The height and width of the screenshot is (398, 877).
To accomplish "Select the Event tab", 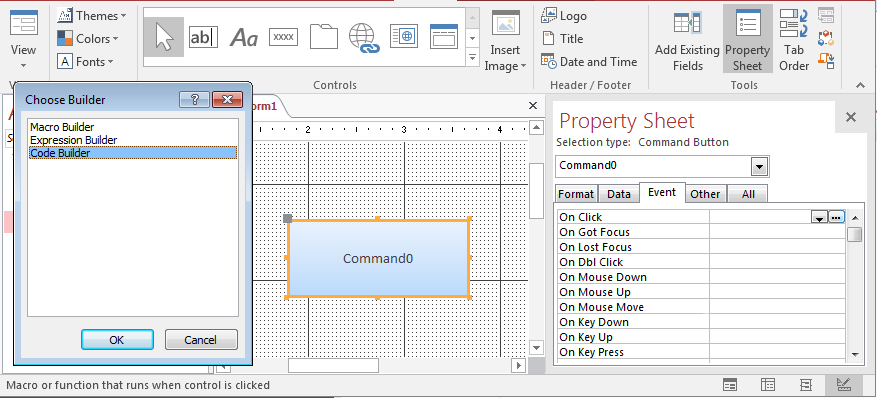I will pos(662,192).
